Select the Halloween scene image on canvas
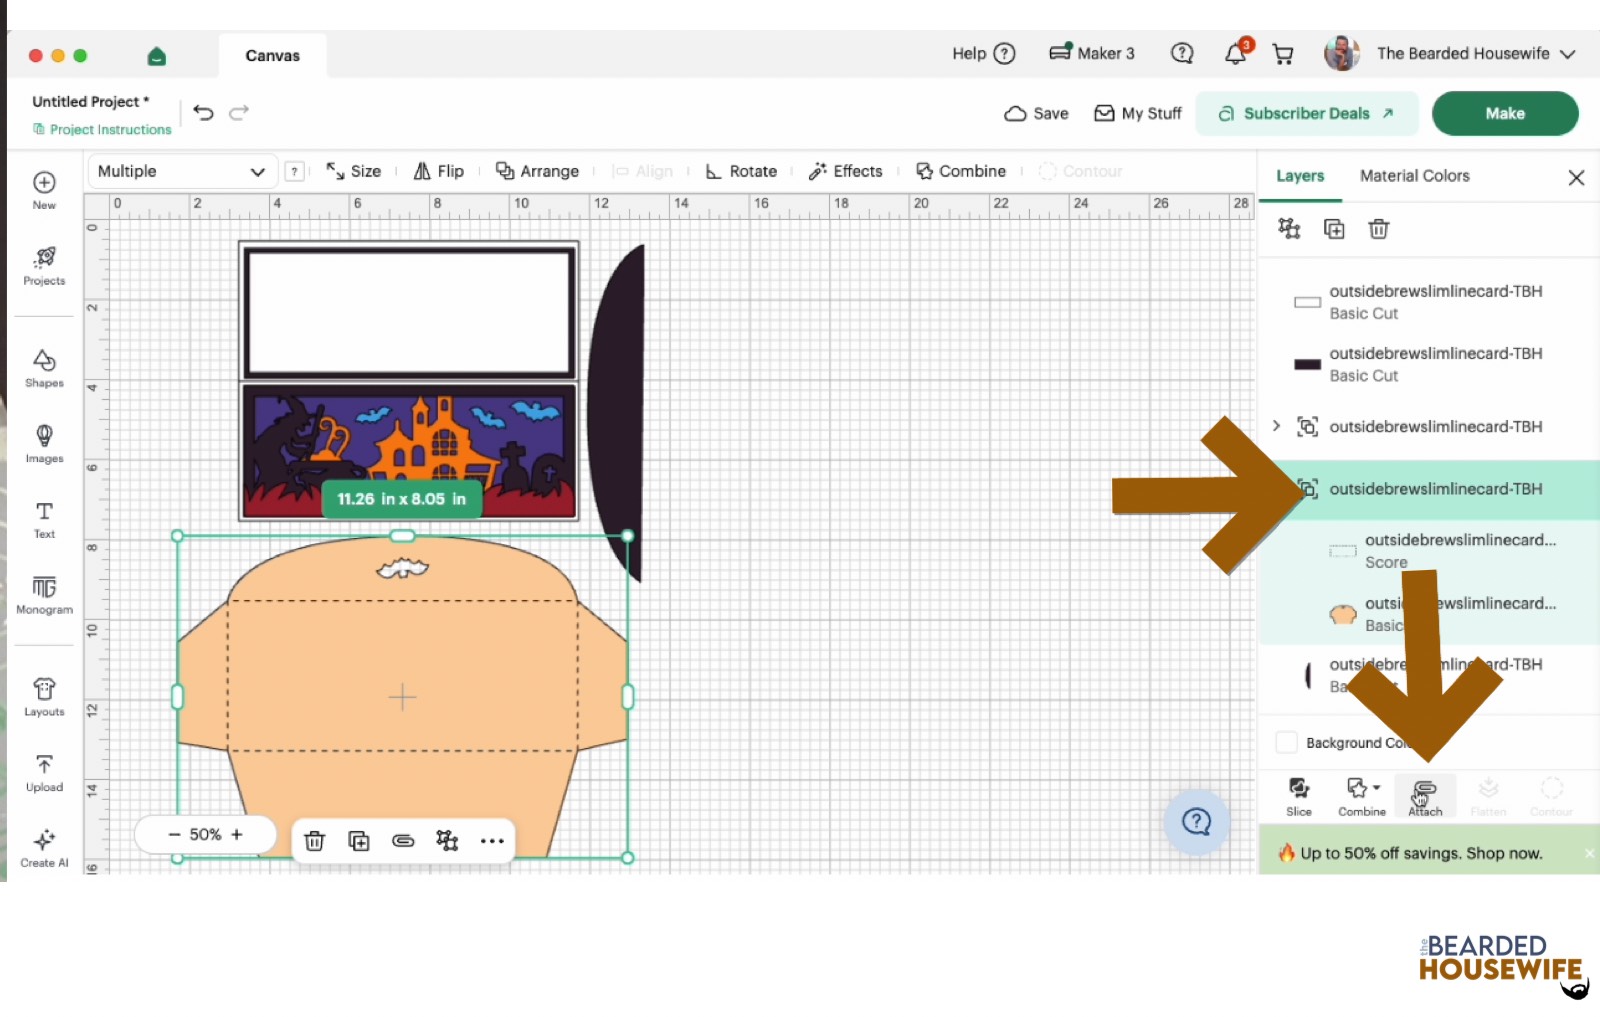This screenshot has height=1017, width=1600. [x=409, y=452]
